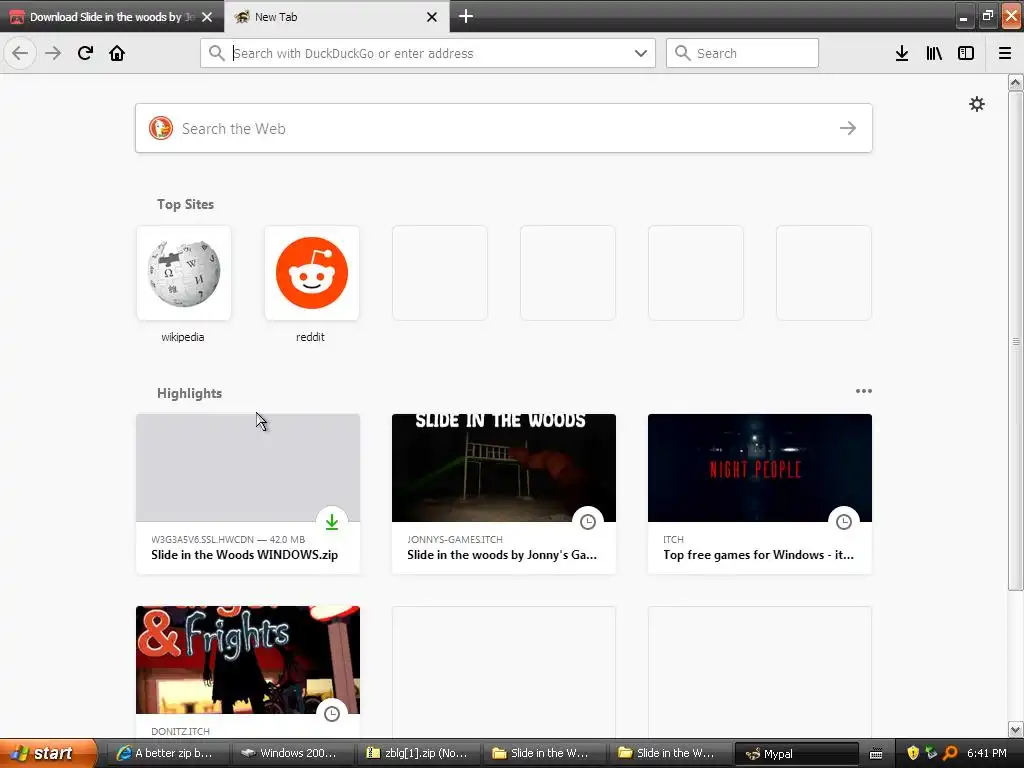Open the Highlights section options menu

point(863,391)
